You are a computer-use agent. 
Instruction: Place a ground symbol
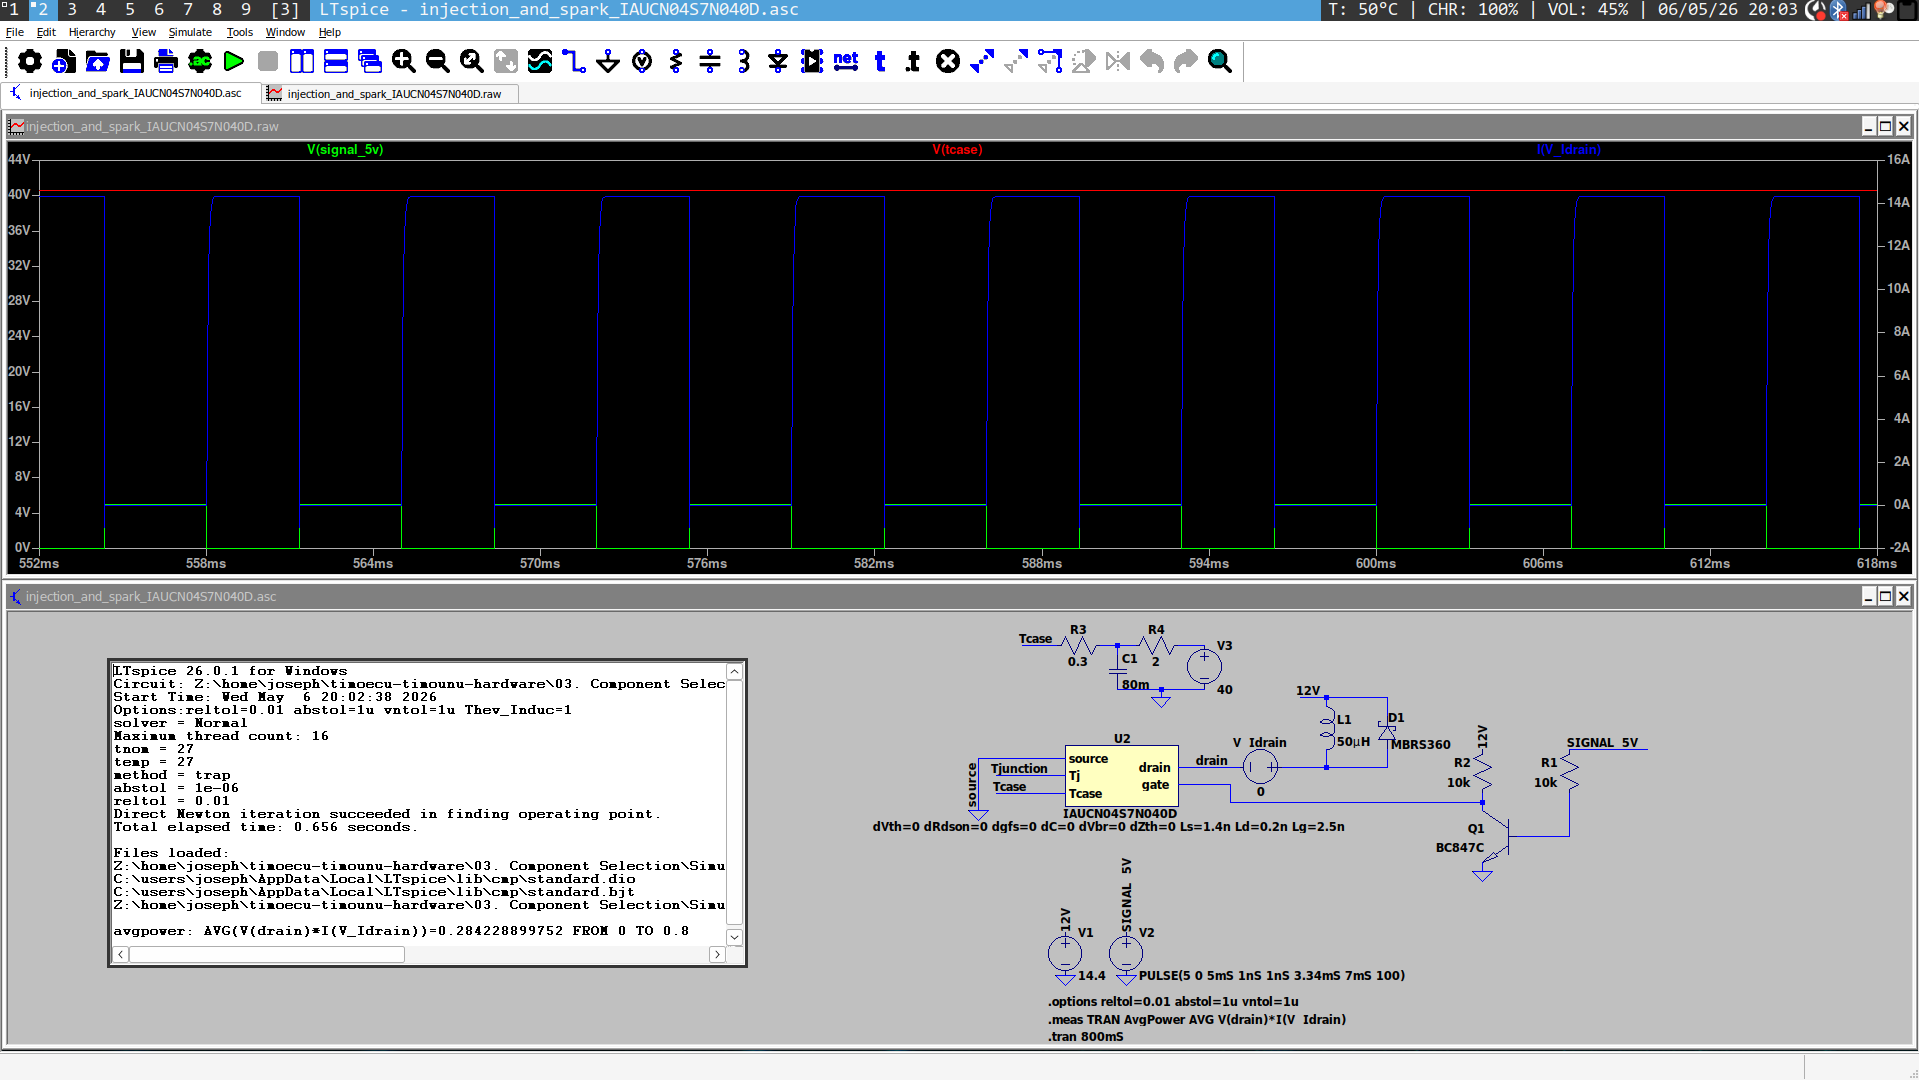click(x=608, y=62)
